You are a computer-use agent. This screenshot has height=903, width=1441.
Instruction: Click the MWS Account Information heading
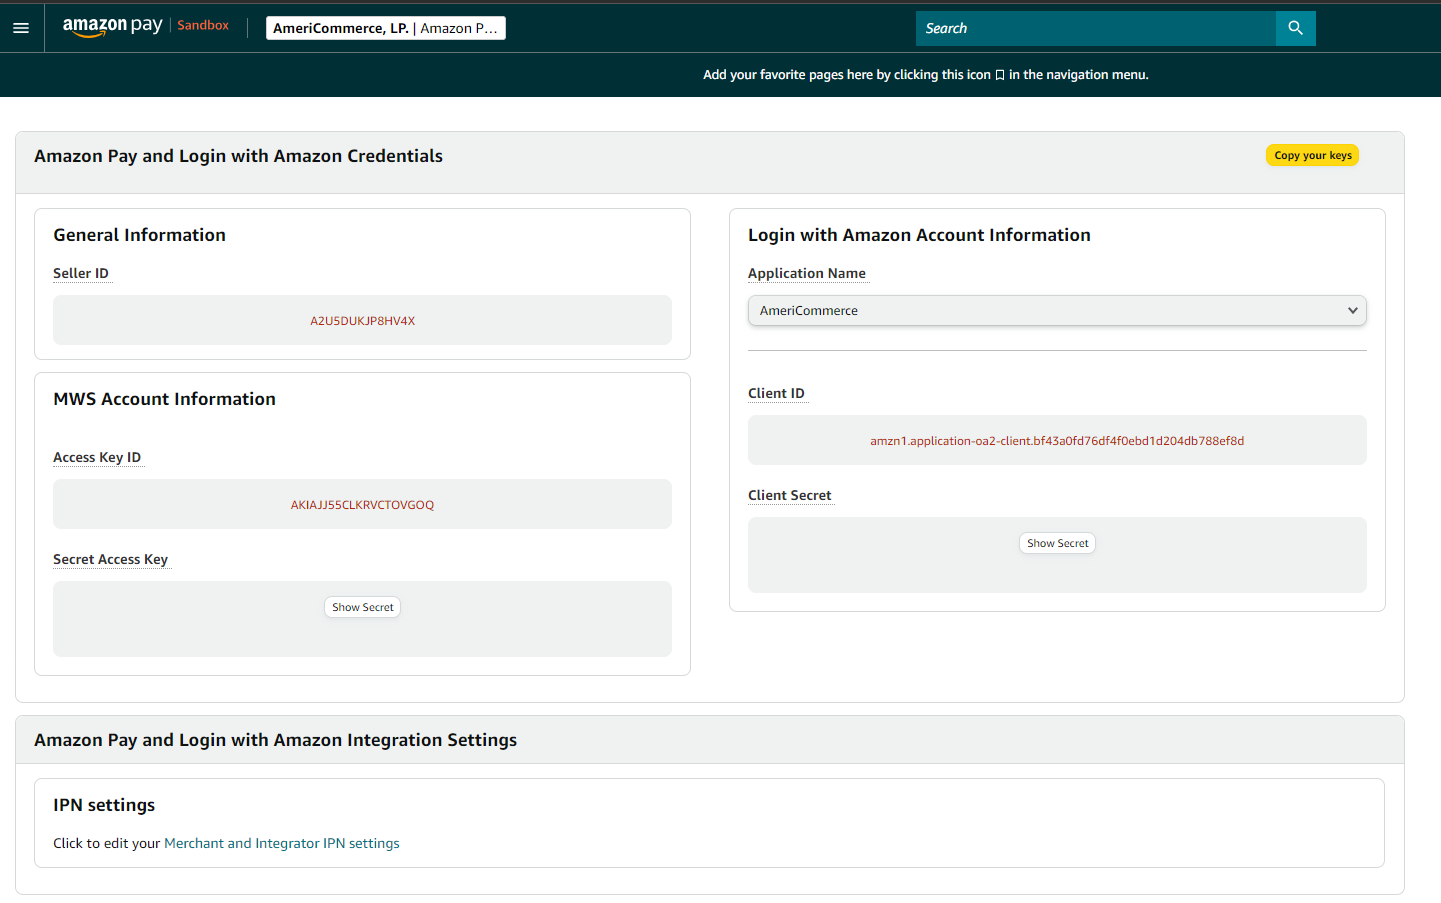(x=164, y=399)
